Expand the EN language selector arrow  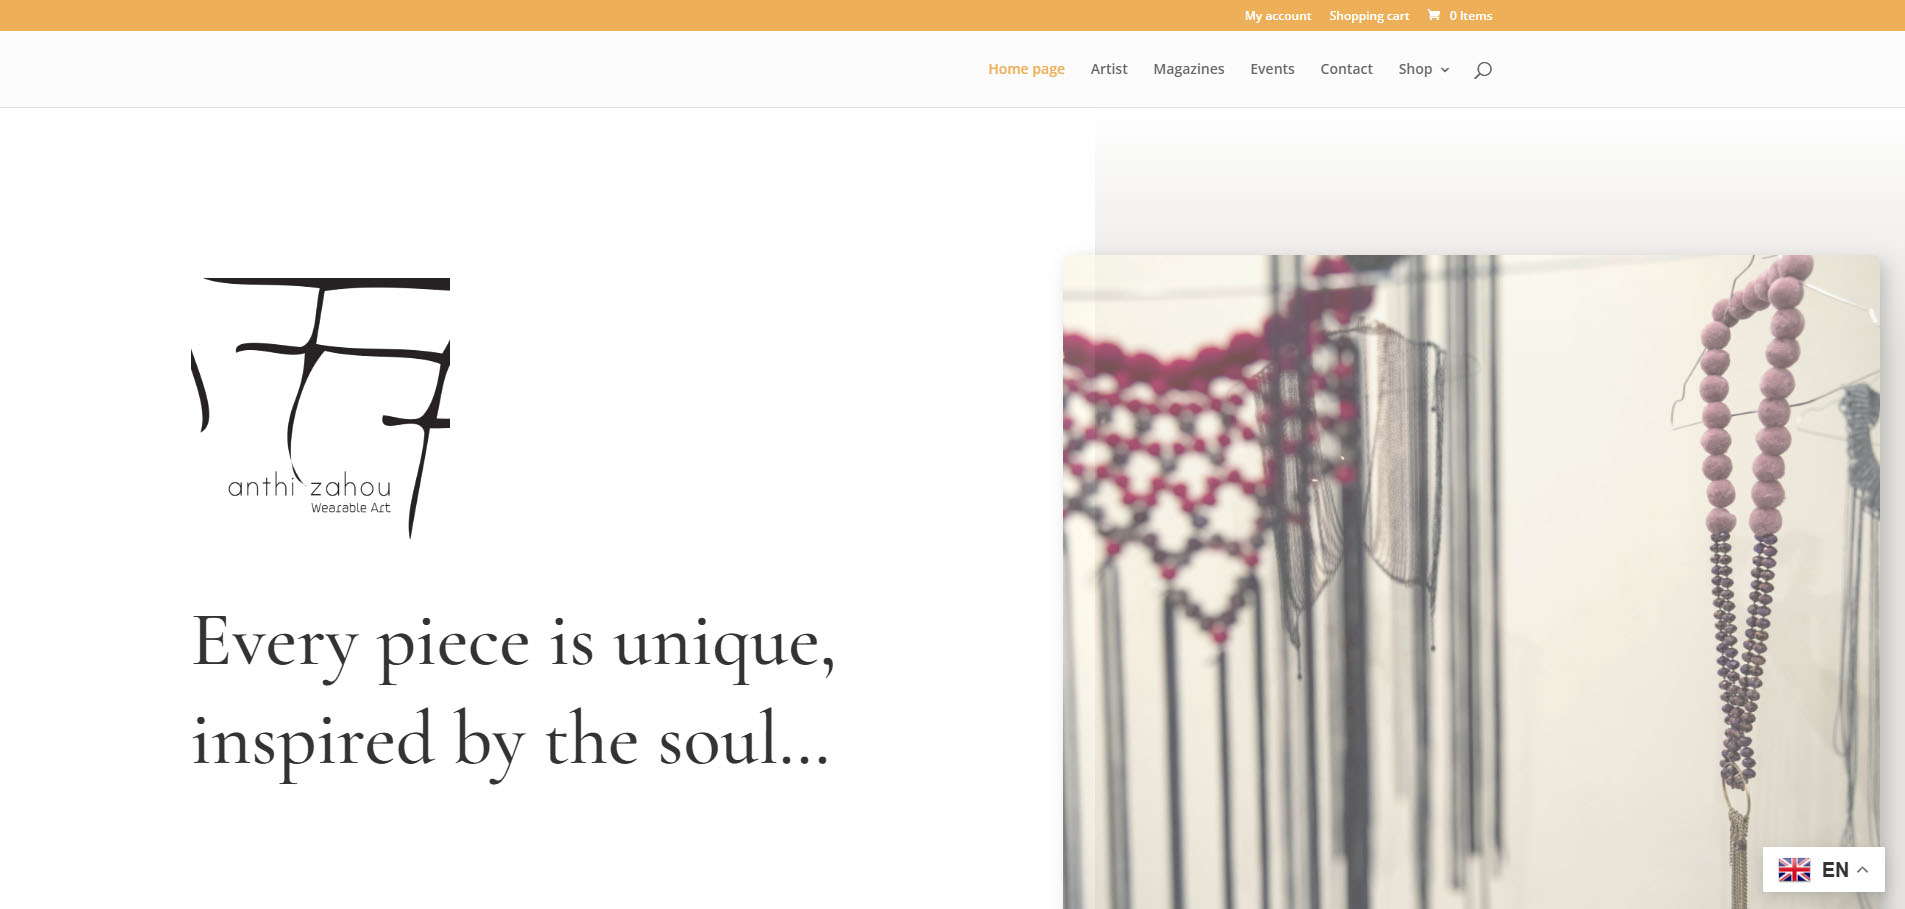(1862, 870)
